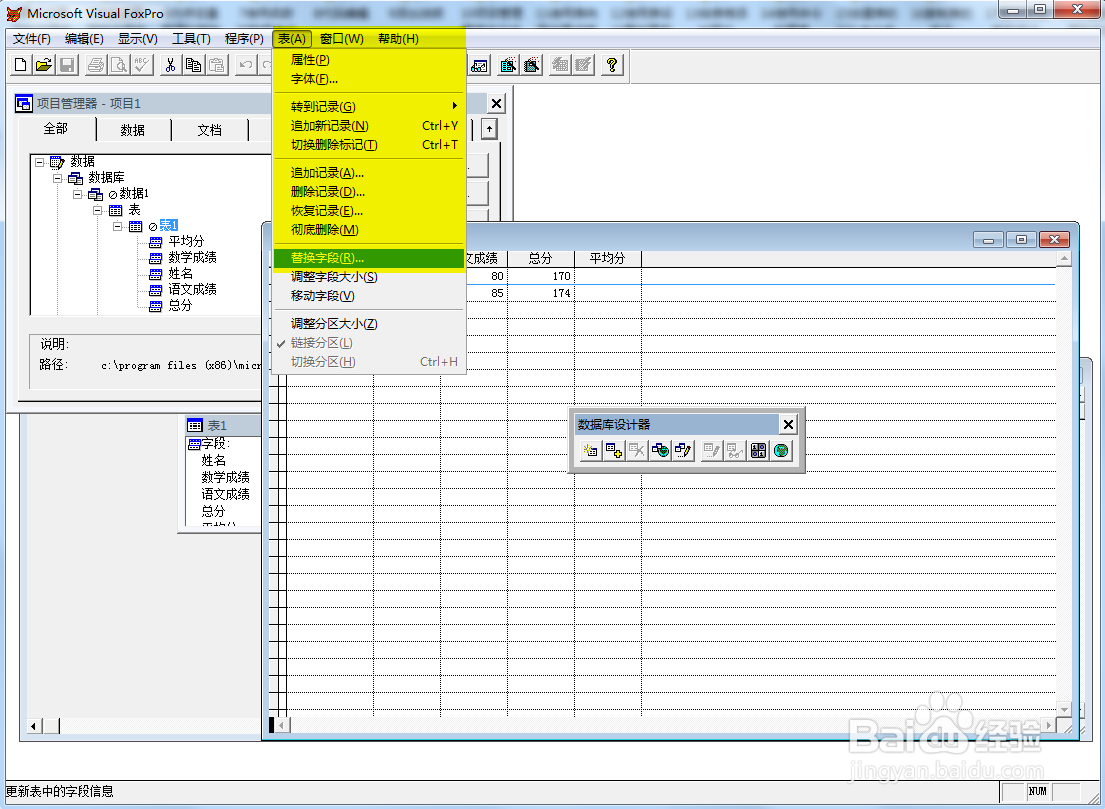The height and width of the screenshot is (809, 1105).
Task: Collapse the 数据库 node in project tree
Action: click(58, 178)
